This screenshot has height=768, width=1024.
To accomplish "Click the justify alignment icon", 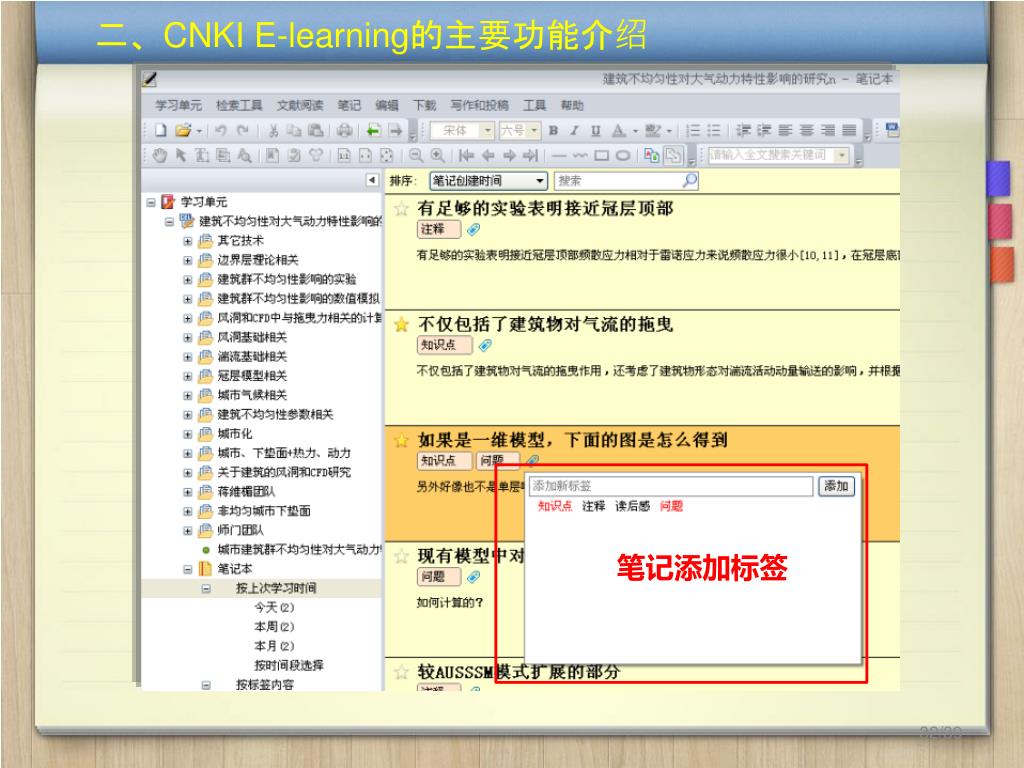I will click(x=849, y=131).
